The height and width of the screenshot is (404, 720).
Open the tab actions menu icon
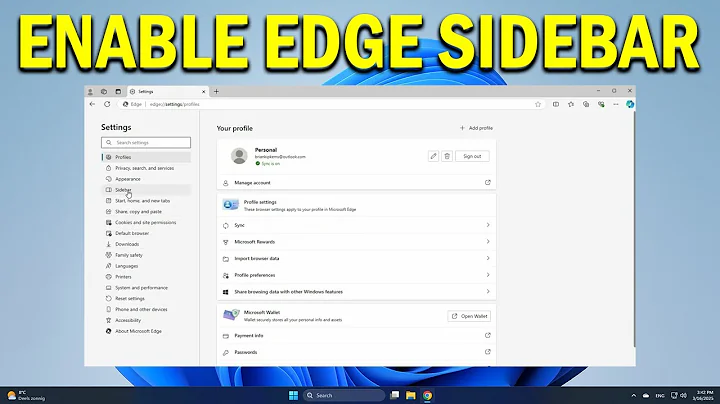pyautogui.click(x=118, y=91)
